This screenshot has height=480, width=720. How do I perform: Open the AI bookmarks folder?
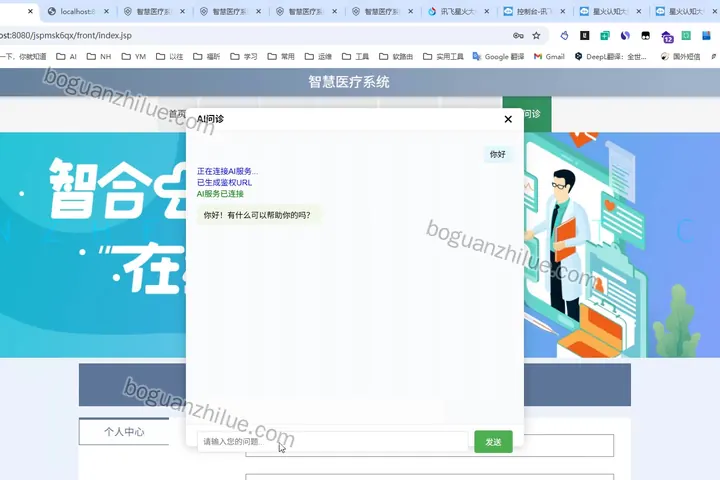click(x=66, y=56)
